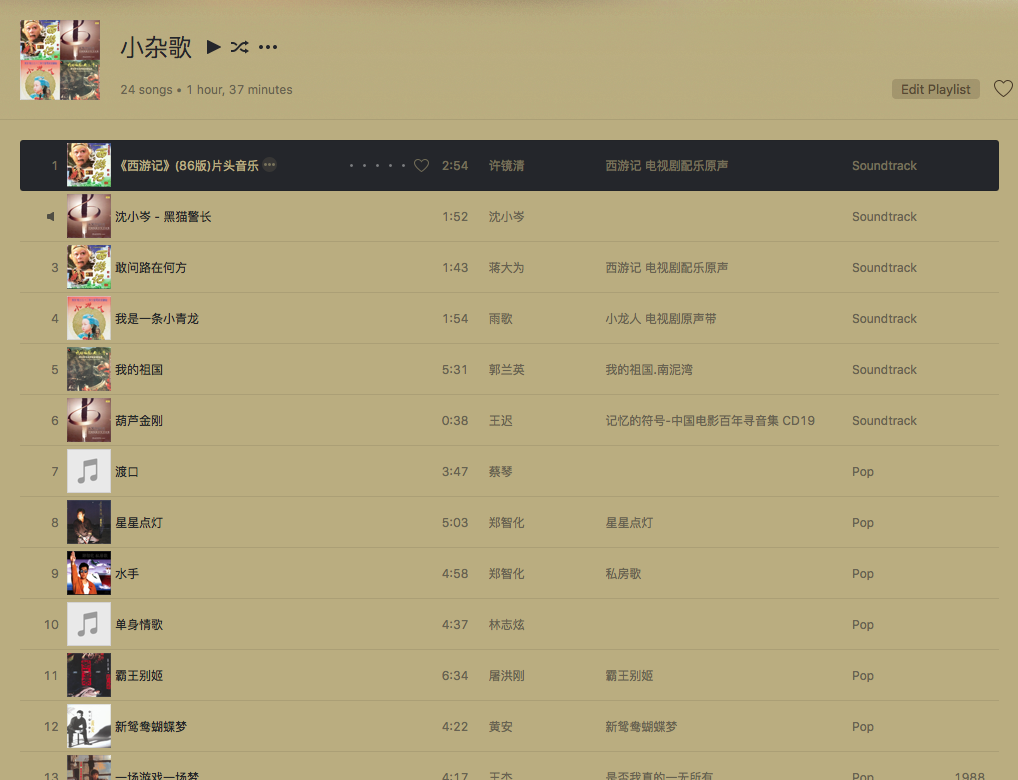The image size is (1018, 780).
Task: Open the playlist more options menu
Action: point(268,47)
